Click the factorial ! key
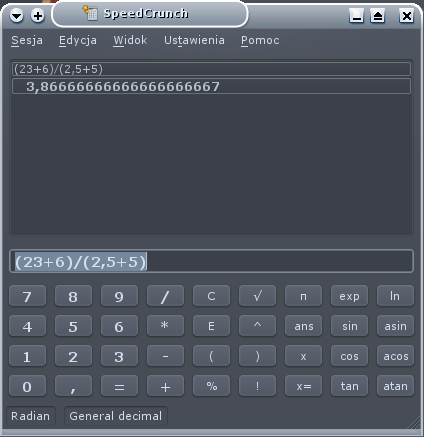 pyautogui.click(x=257, y=386)
